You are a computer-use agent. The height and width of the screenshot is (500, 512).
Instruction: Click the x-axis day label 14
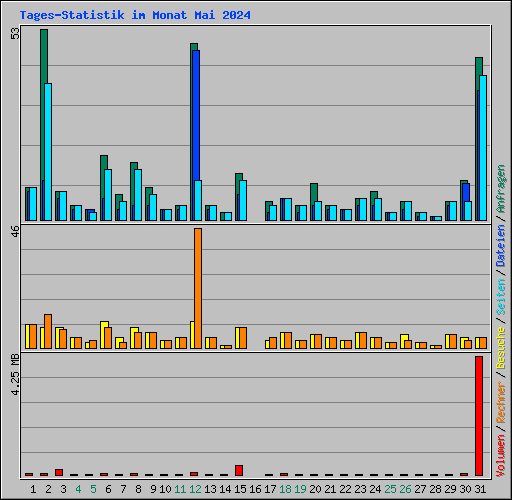pos(225,489)
